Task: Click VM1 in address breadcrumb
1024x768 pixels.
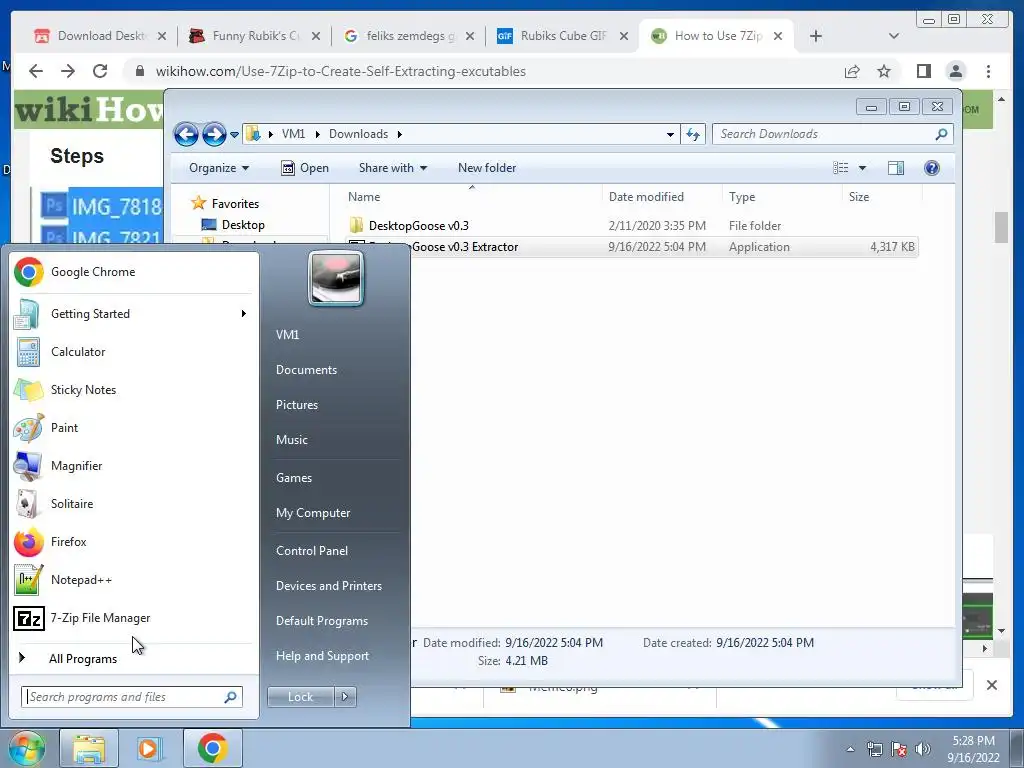Action: [293, 134]
